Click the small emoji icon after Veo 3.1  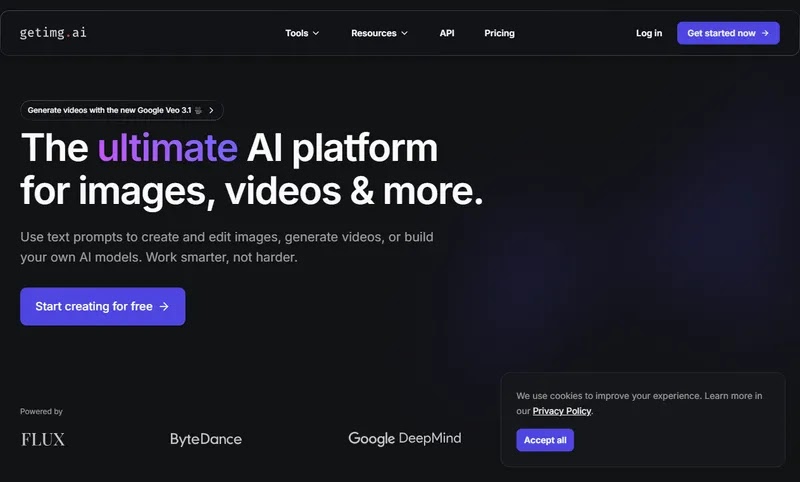point(198,110)
